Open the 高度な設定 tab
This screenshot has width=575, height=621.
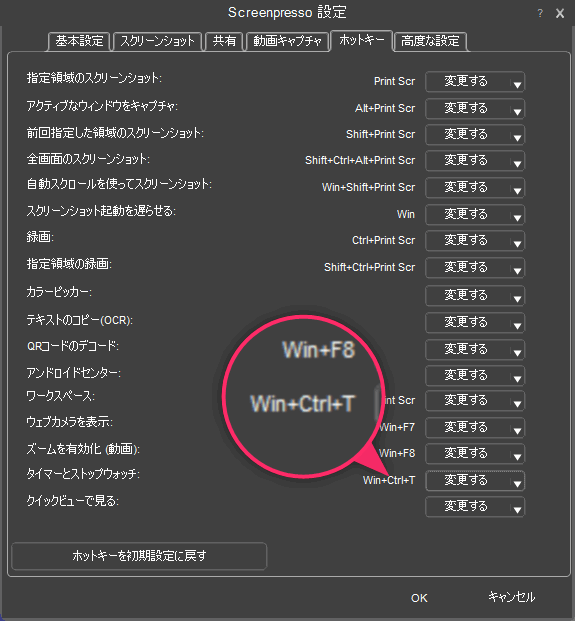[430, 41]
